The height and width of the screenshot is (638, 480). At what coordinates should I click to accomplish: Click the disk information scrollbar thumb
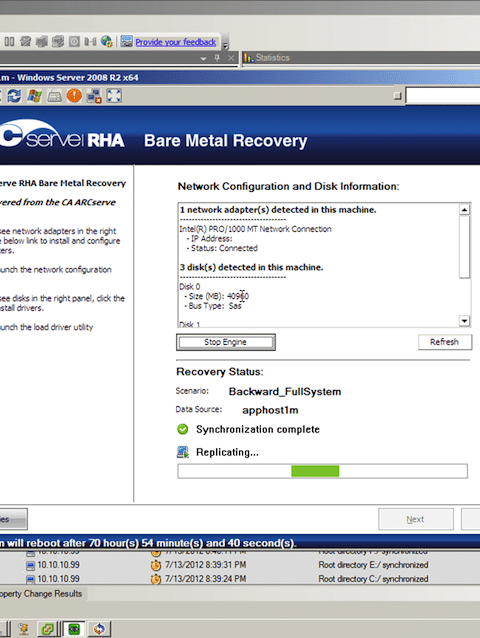[465, 247]
